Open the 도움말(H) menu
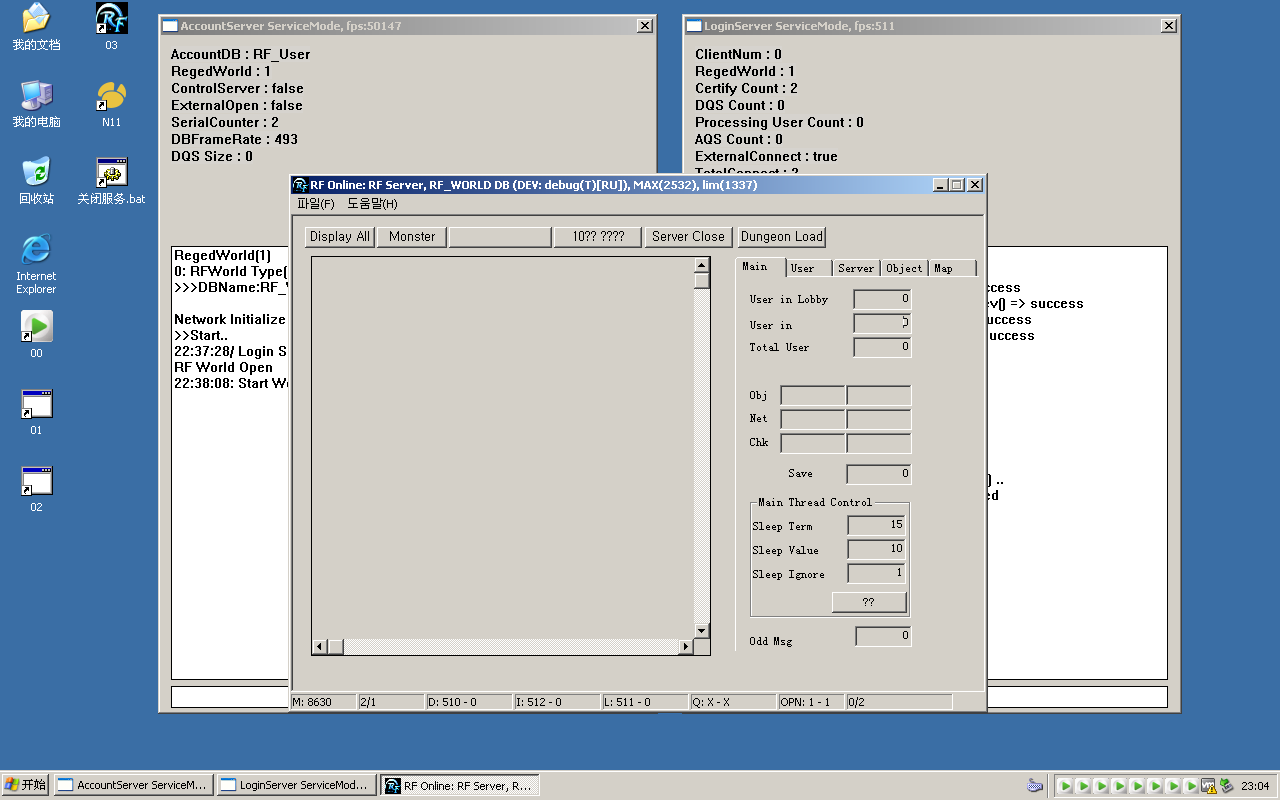This screenshot has height=800, width=1280. coord(372,204)
